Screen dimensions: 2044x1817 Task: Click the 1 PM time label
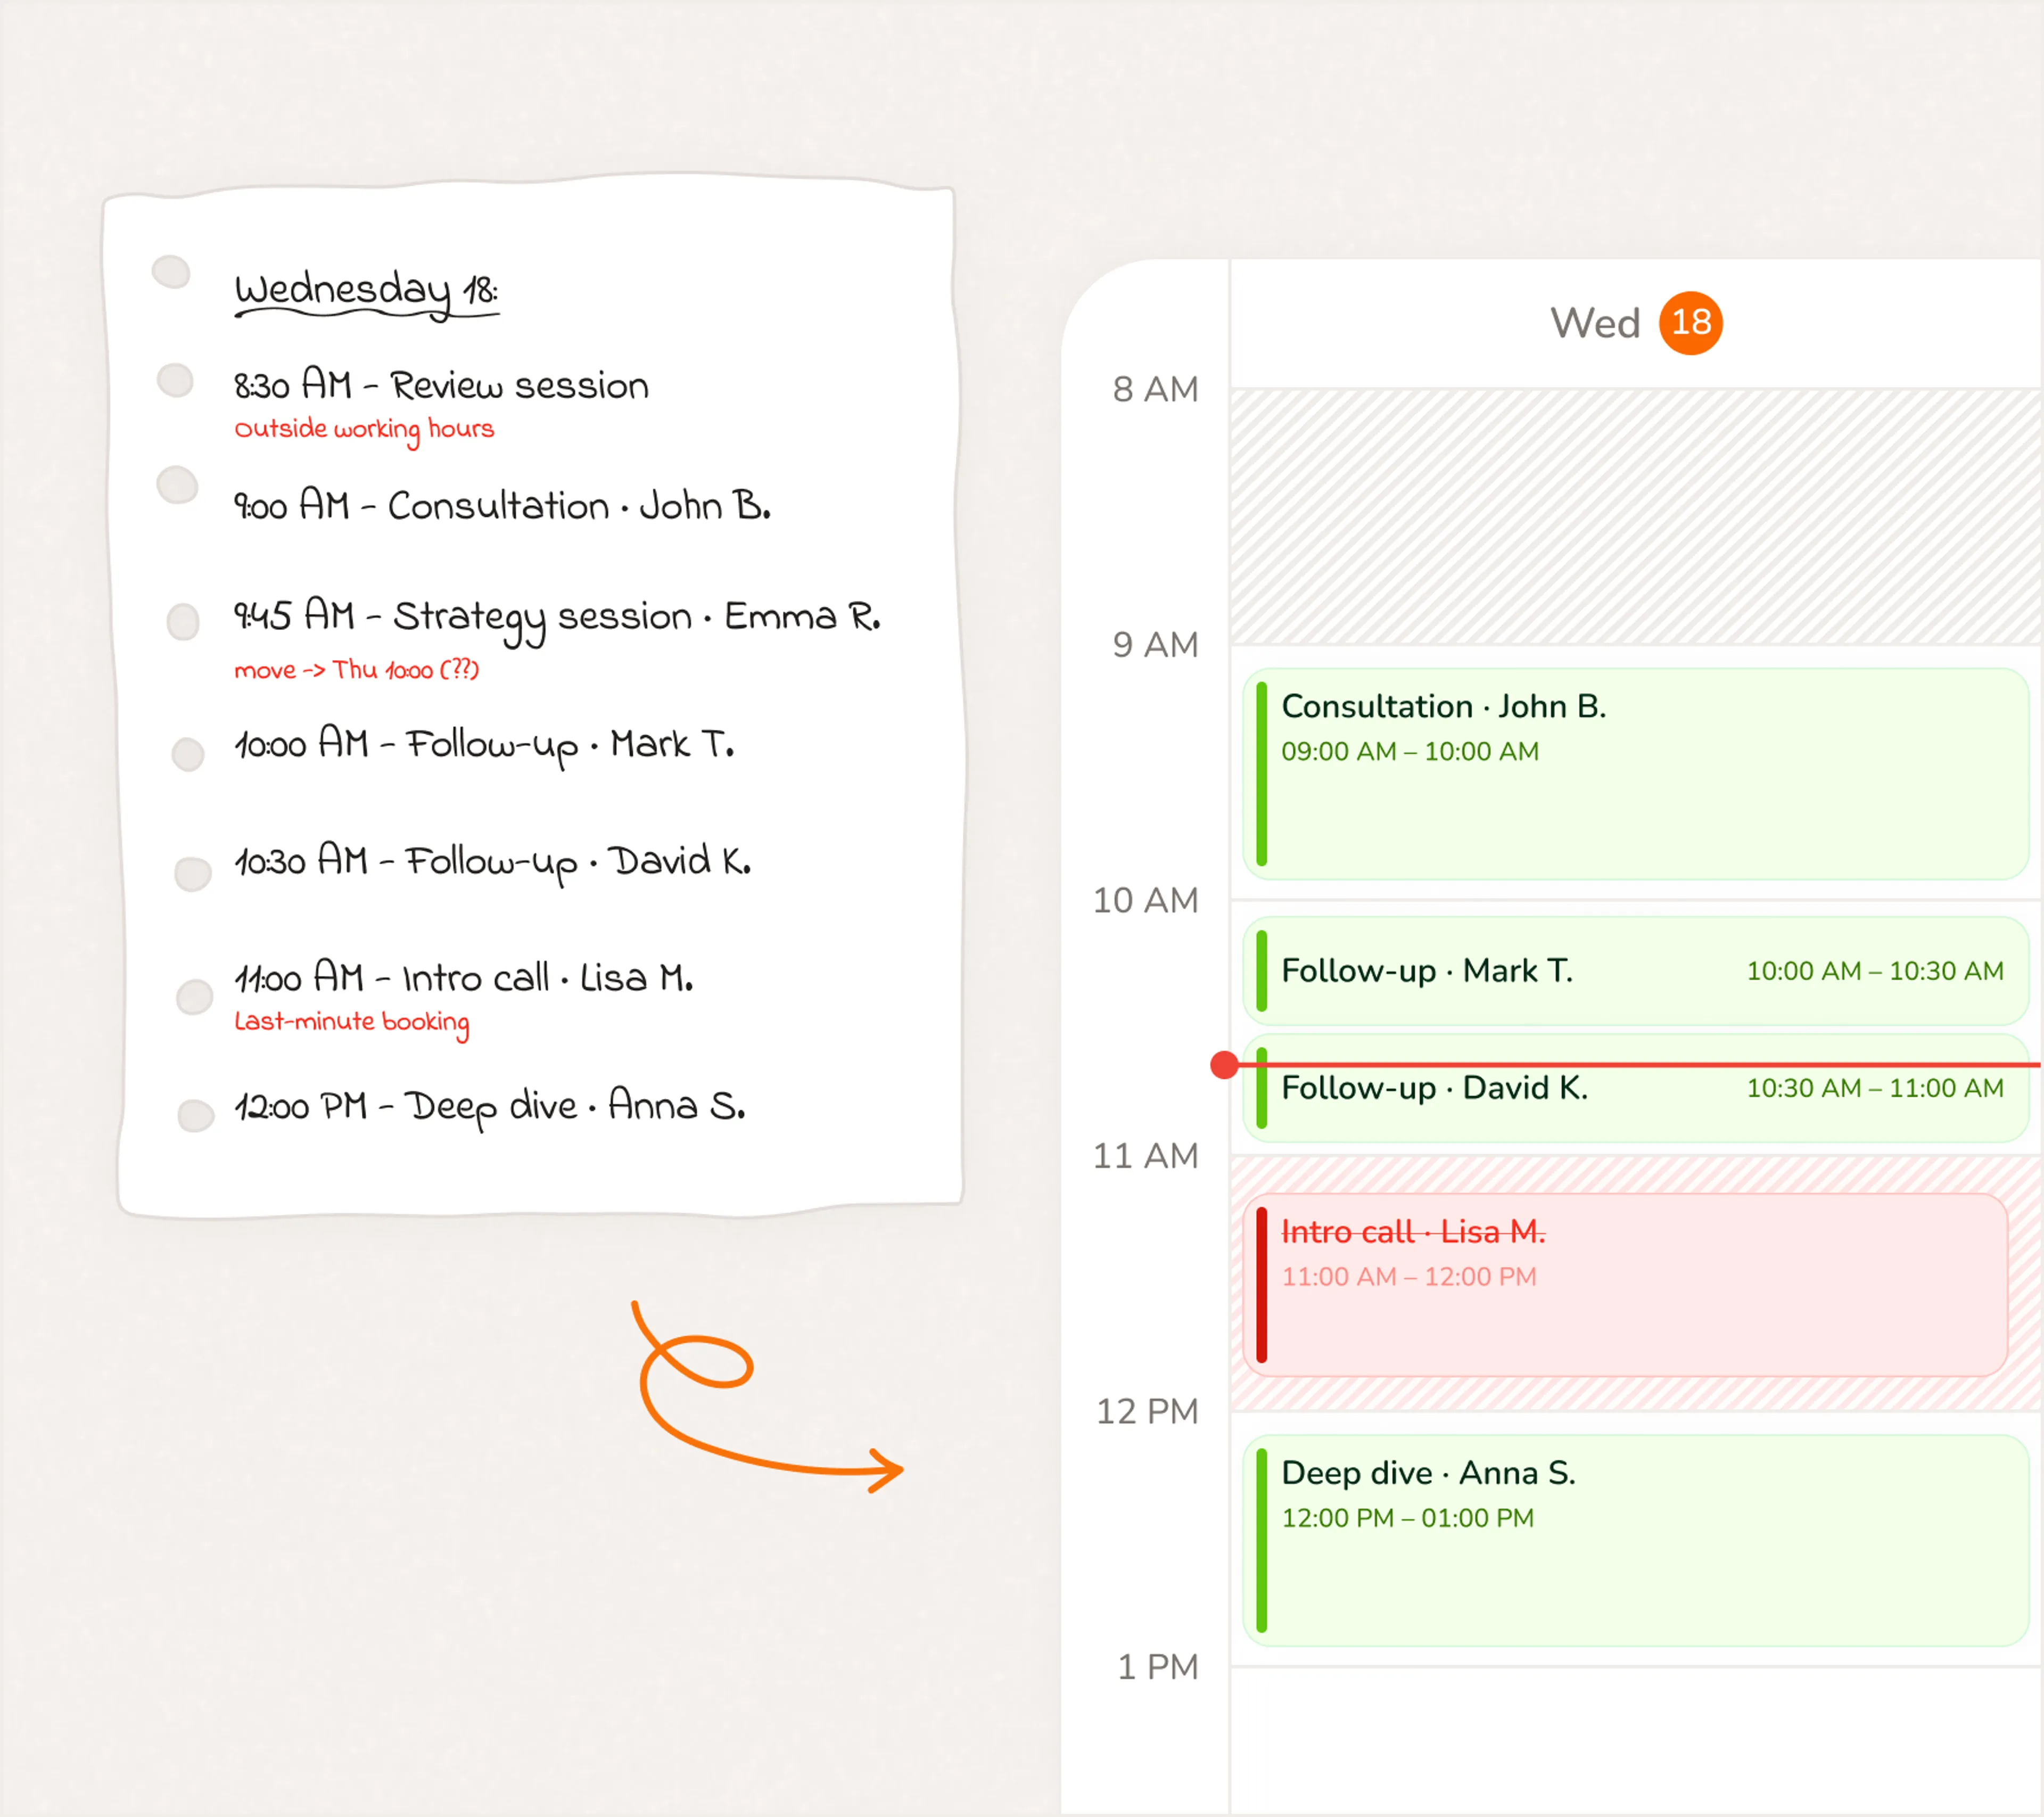(1157, 1667)
